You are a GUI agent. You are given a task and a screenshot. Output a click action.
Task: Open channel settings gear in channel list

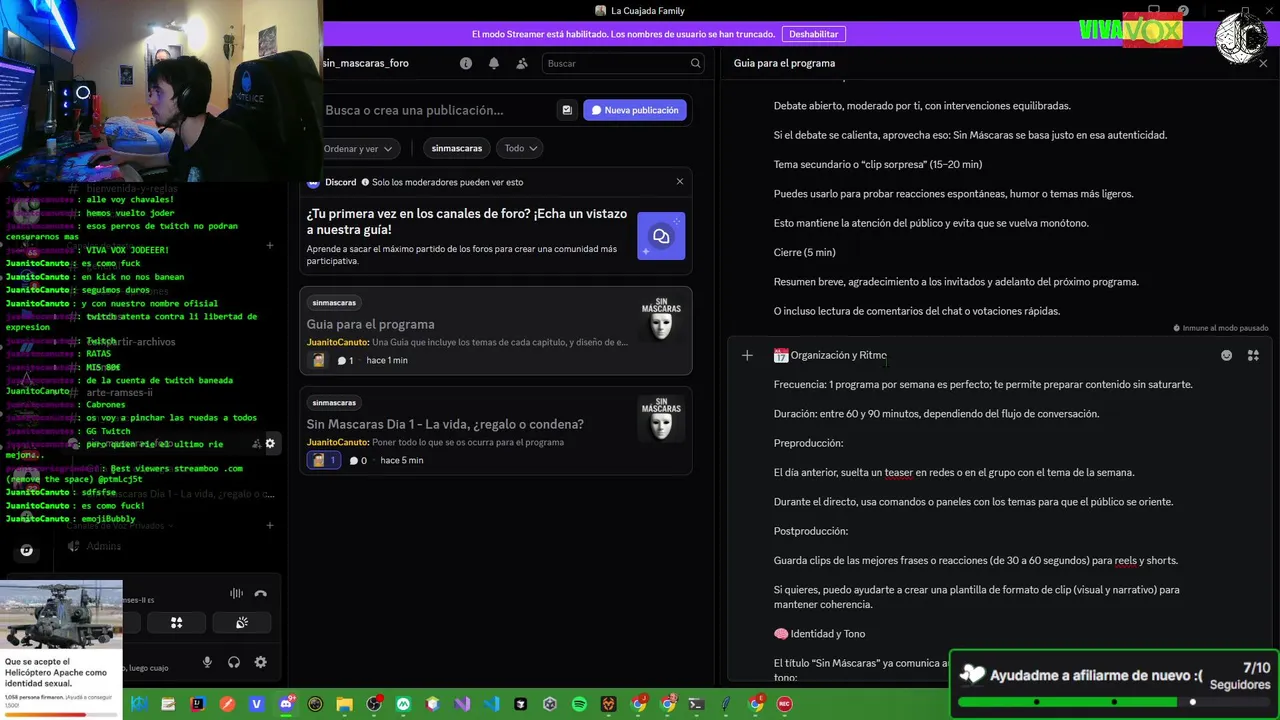tap(270, 443)
